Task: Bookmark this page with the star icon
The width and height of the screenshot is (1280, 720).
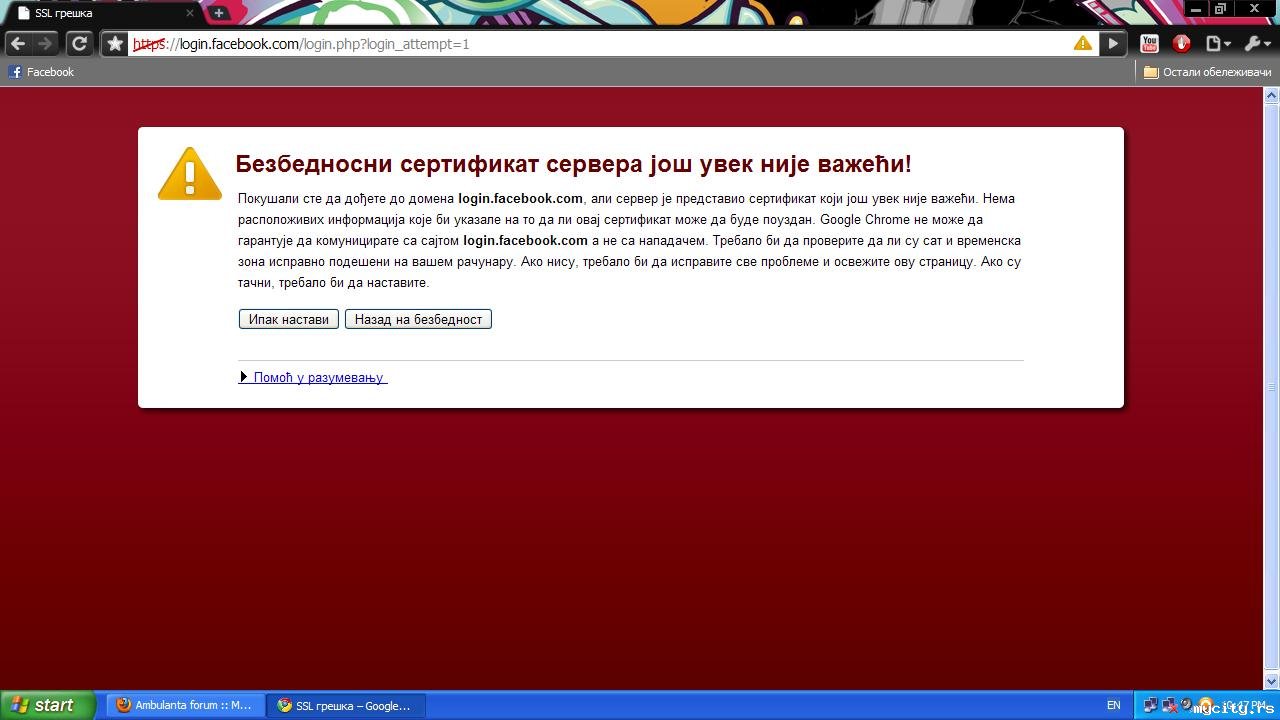Action: [115, 44]
